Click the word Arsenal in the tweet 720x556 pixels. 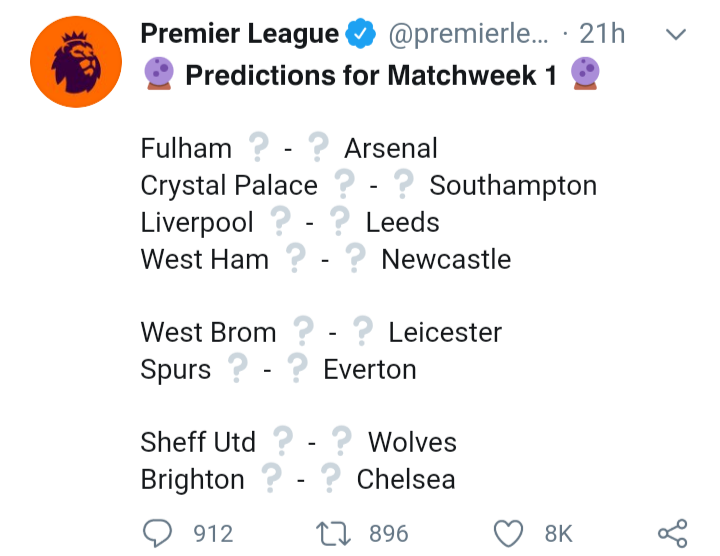pyautogui.click(x=390, y=149)
